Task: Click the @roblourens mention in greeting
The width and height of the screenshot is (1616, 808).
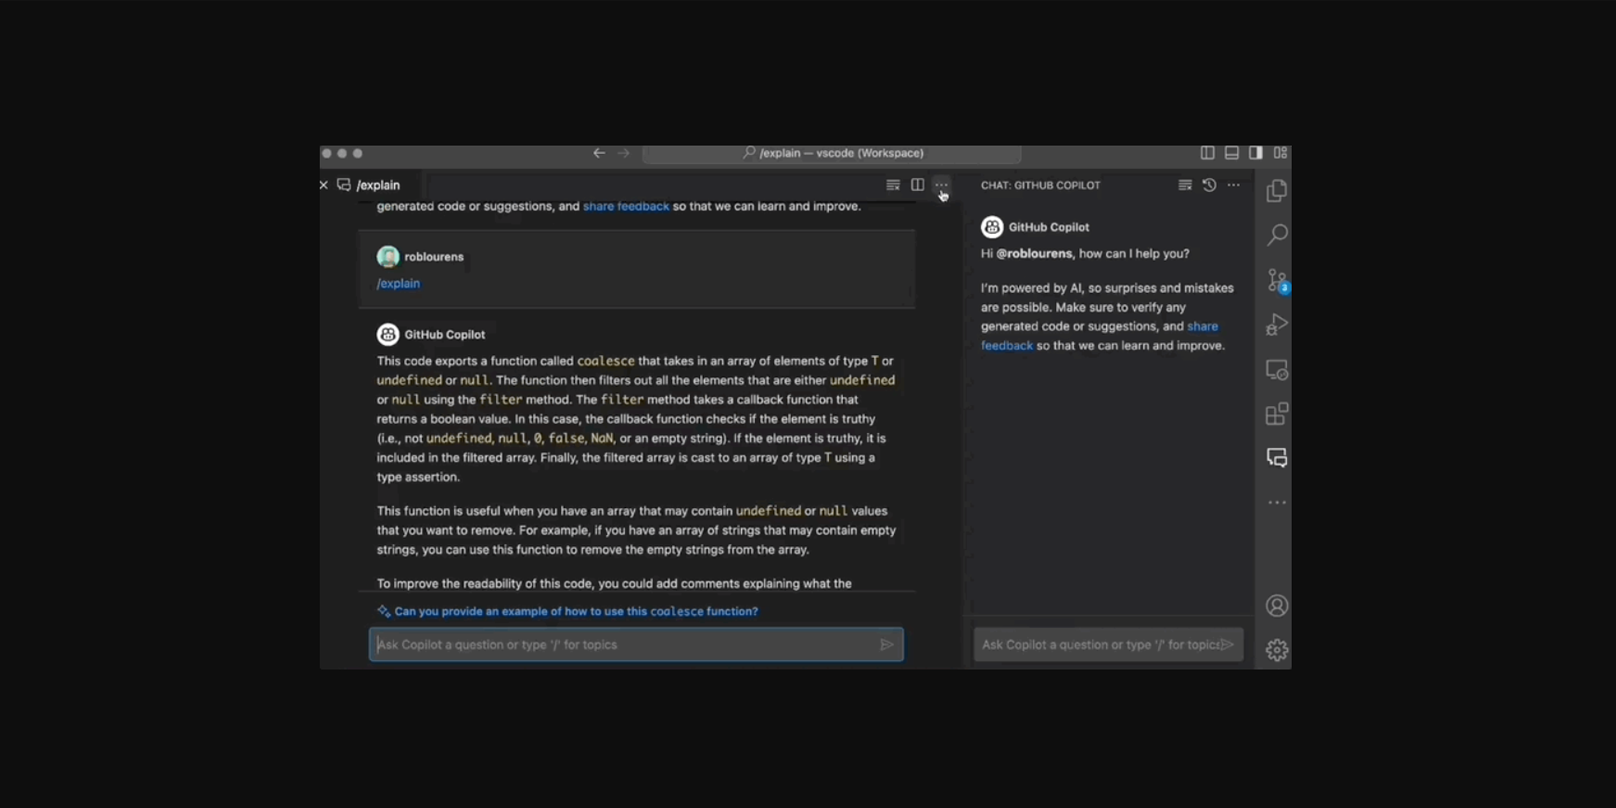Action: [x=1034, y=254]
